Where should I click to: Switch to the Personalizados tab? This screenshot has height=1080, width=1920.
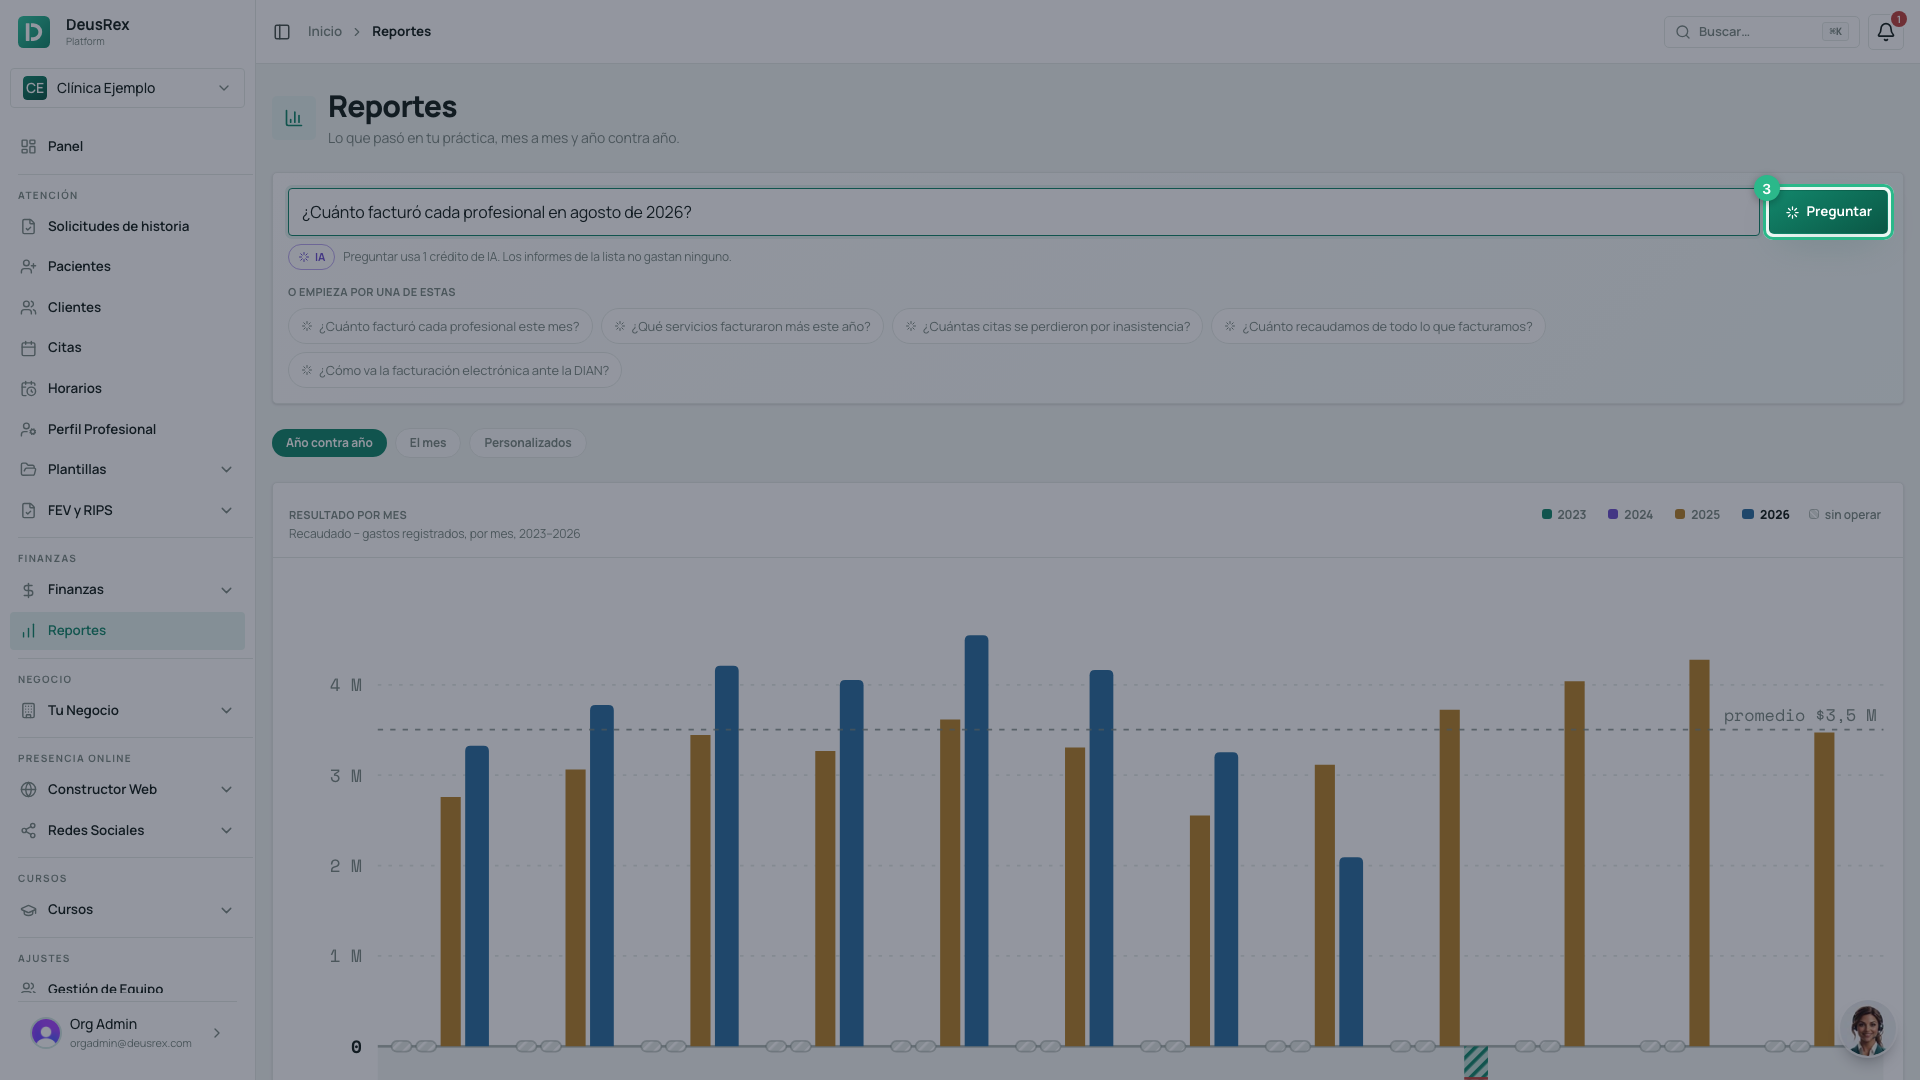pyautogui.click(x=528, y=443)
